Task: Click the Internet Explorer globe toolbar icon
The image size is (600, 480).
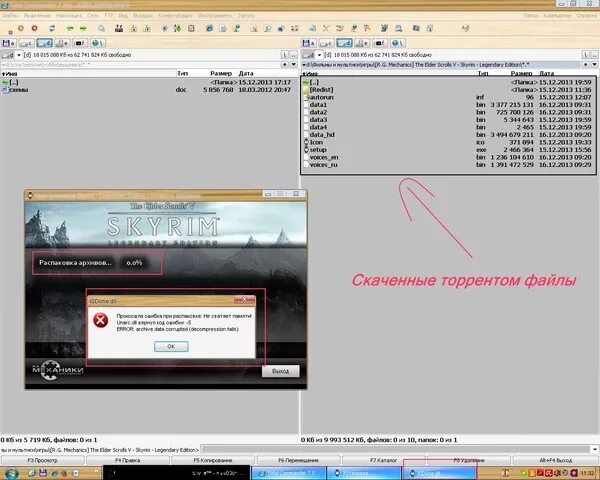Action: (209, 28)
